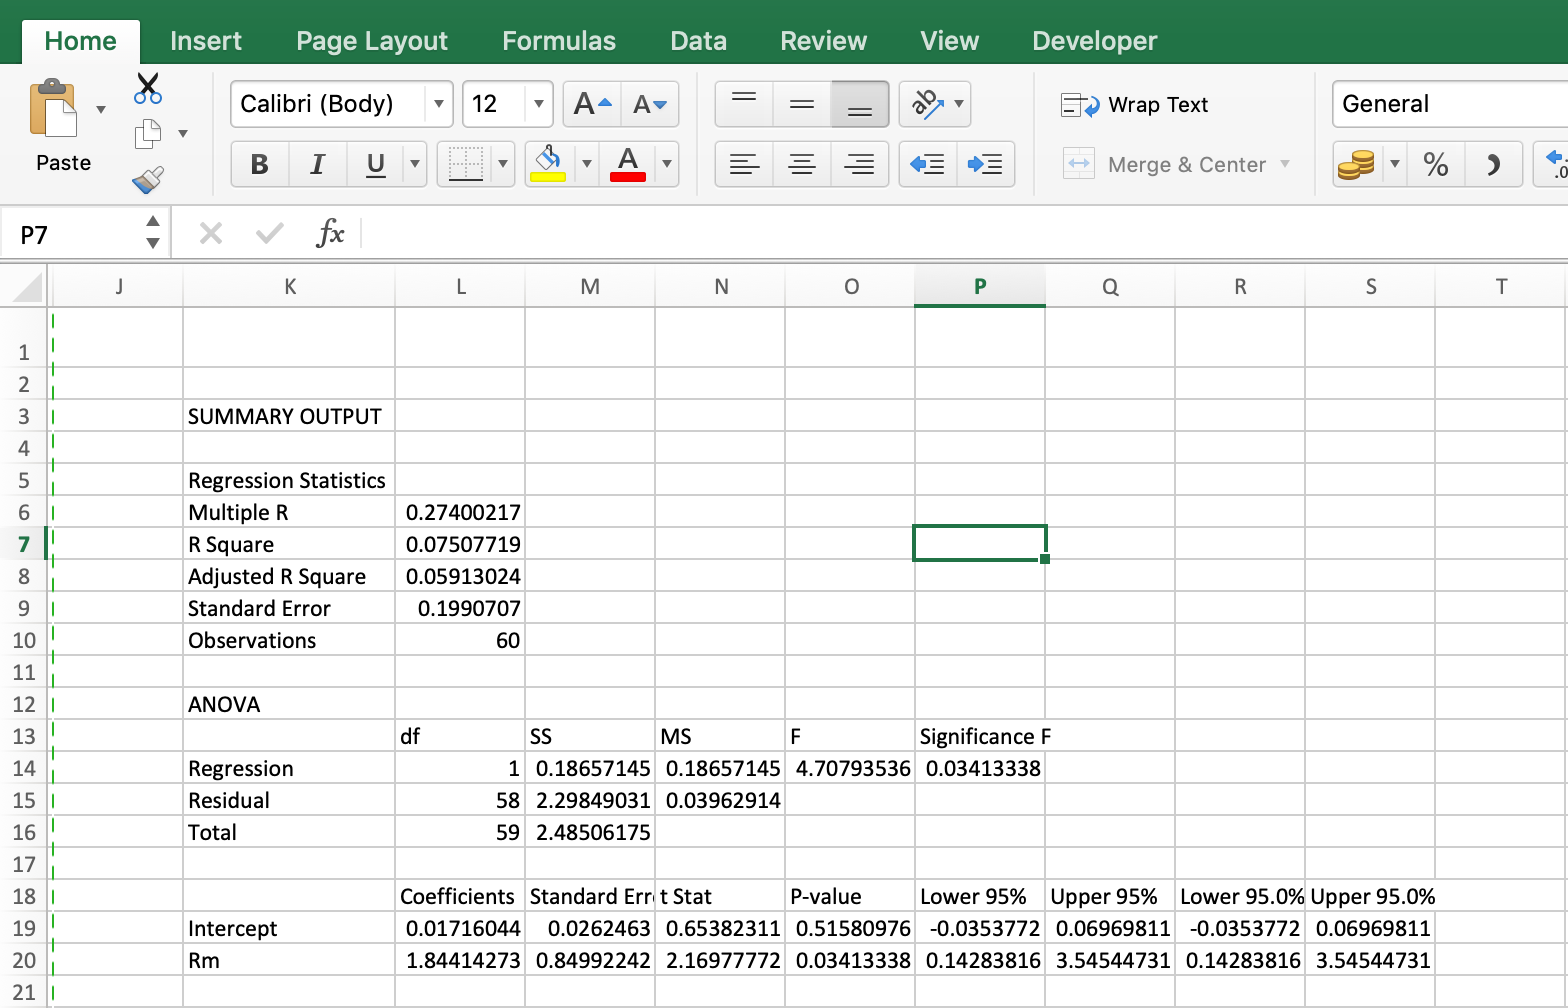Click the Wrap Text button
Screen dimensions: 1568x1008
pos(1135,105)
